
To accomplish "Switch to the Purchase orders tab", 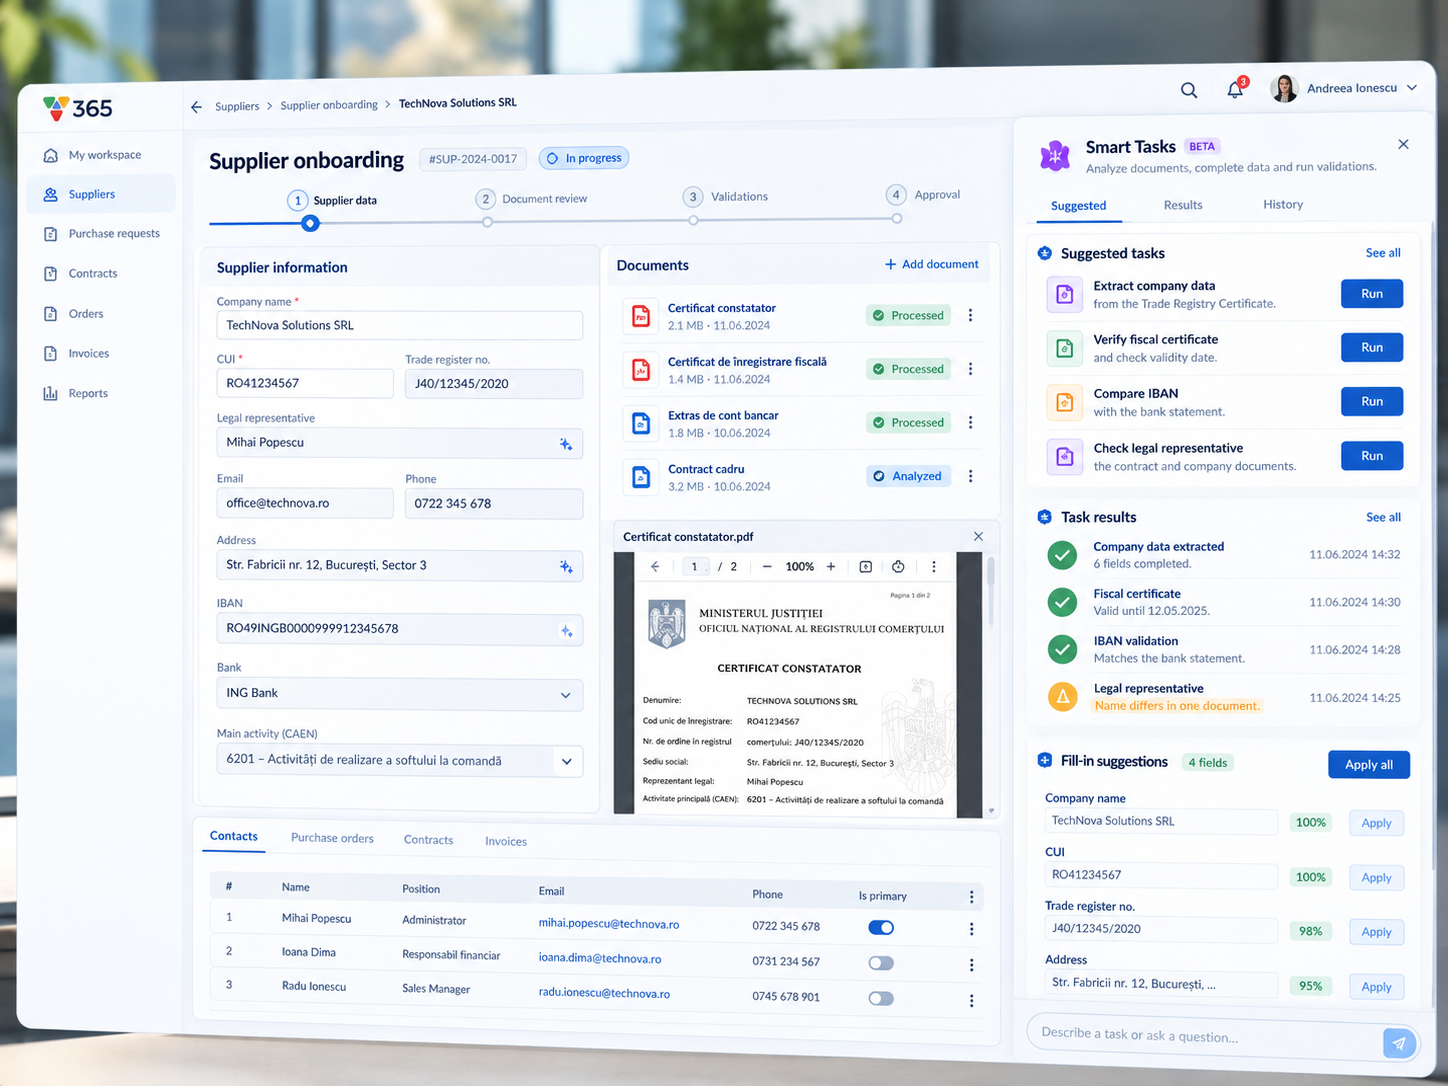I will click(x=332, y=839).
